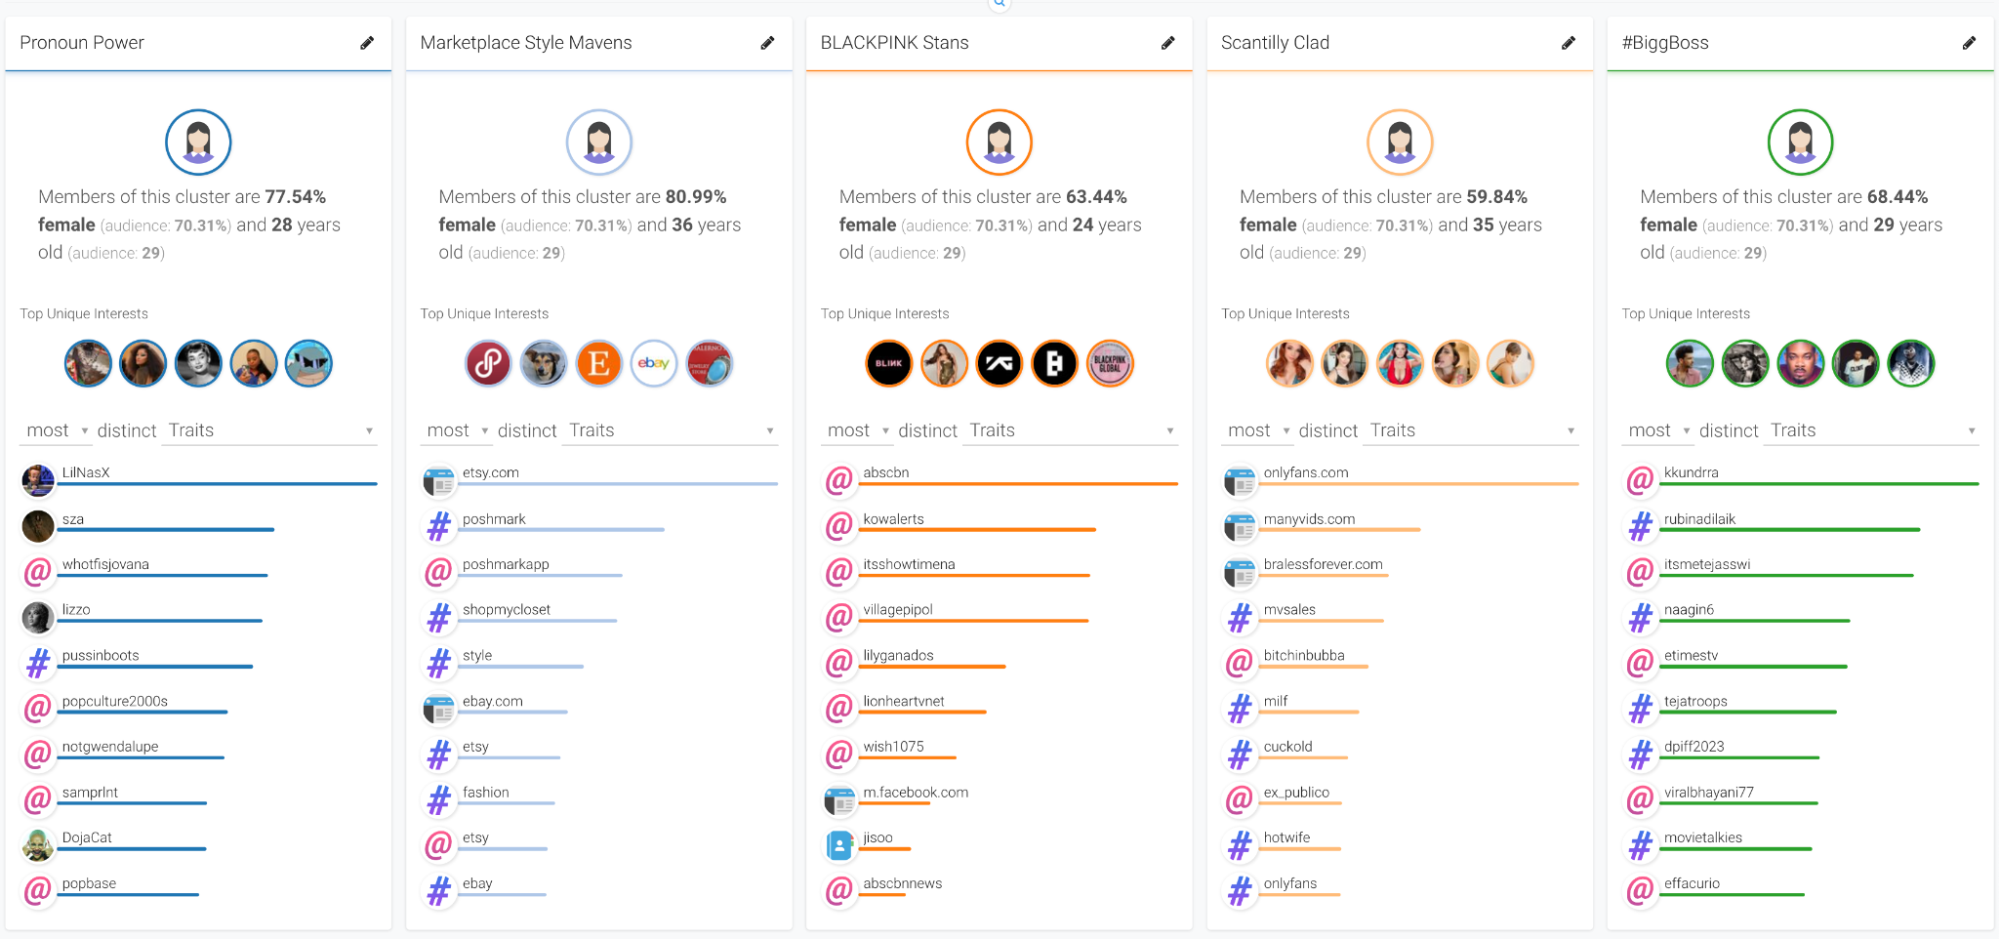Open the BLACKPINK GLOBAL pink interest icon
Screen dimensions: 1999x939
[x=1110, y=363]
